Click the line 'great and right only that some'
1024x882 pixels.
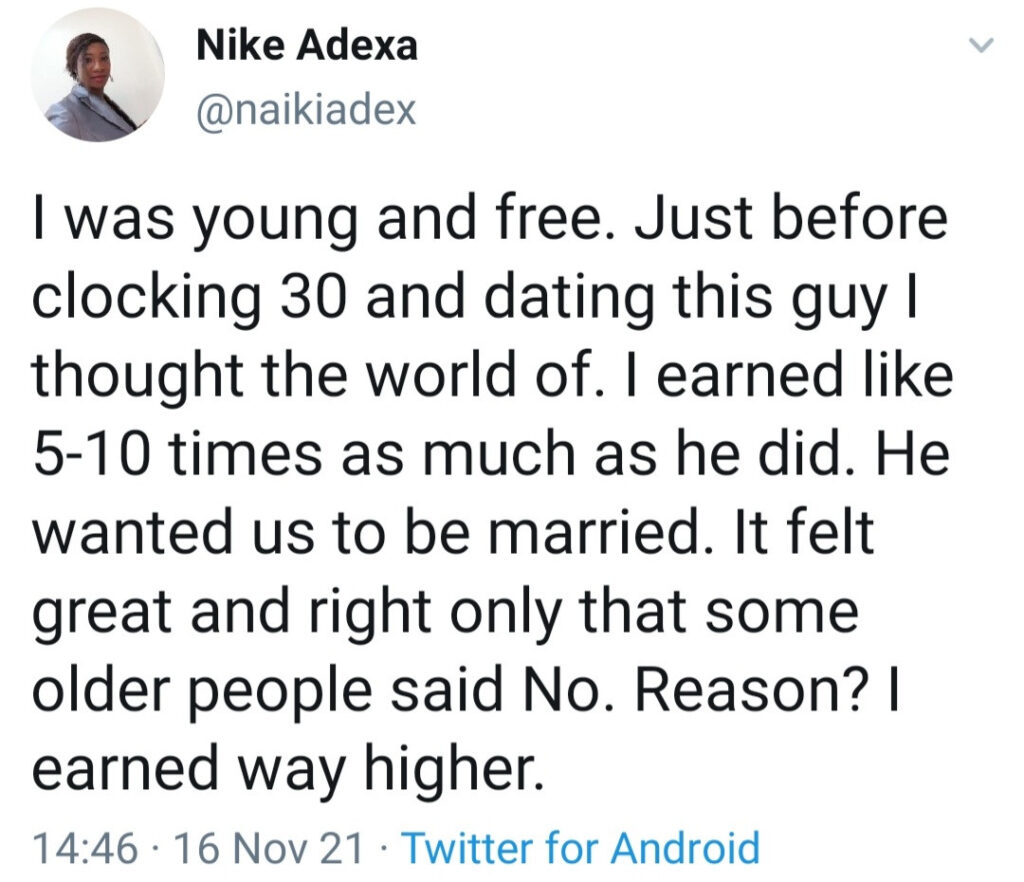point(445,612)
